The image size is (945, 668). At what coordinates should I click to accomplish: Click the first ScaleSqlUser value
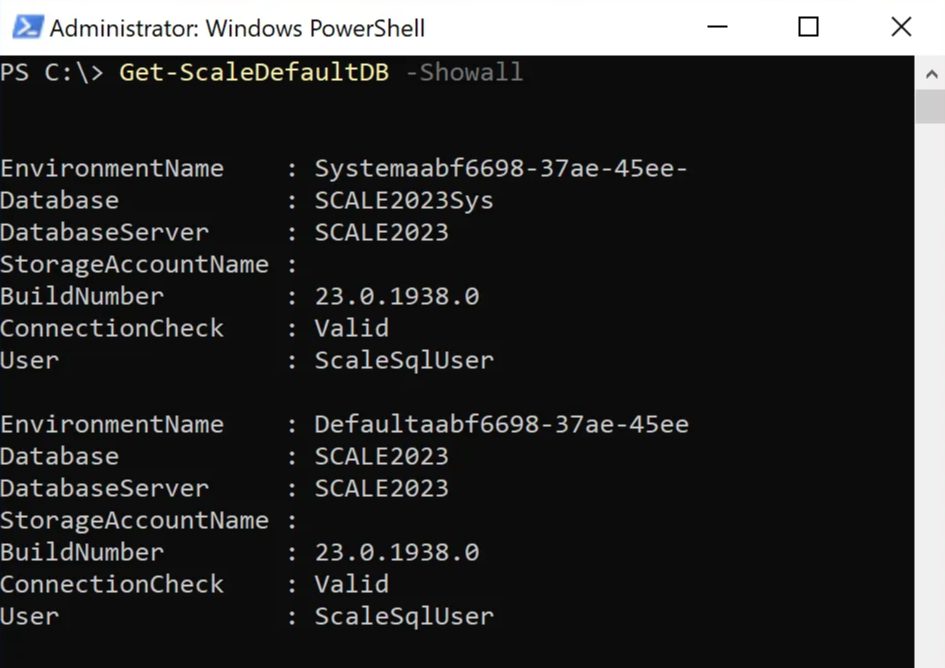[x=404, y=361]
